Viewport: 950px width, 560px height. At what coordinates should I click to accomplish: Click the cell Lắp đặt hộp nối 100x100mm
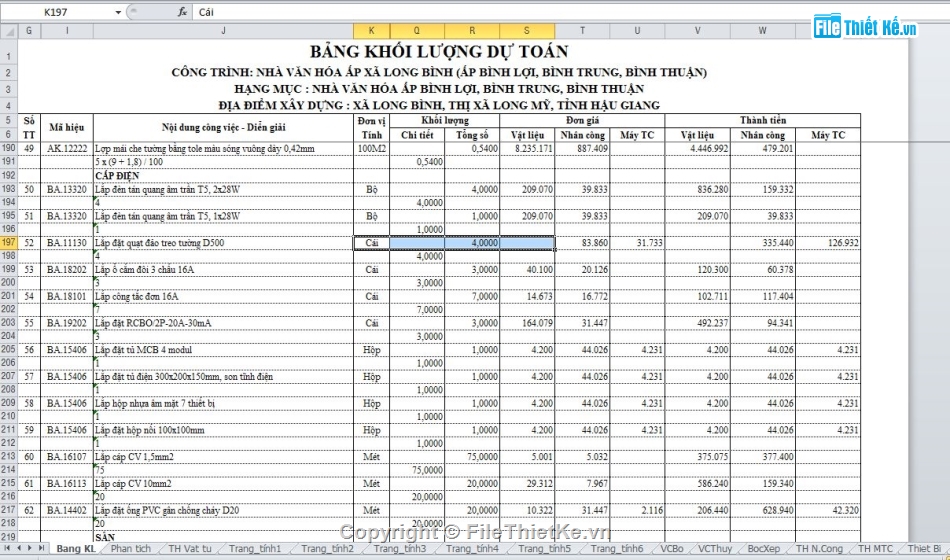[223, 430]
